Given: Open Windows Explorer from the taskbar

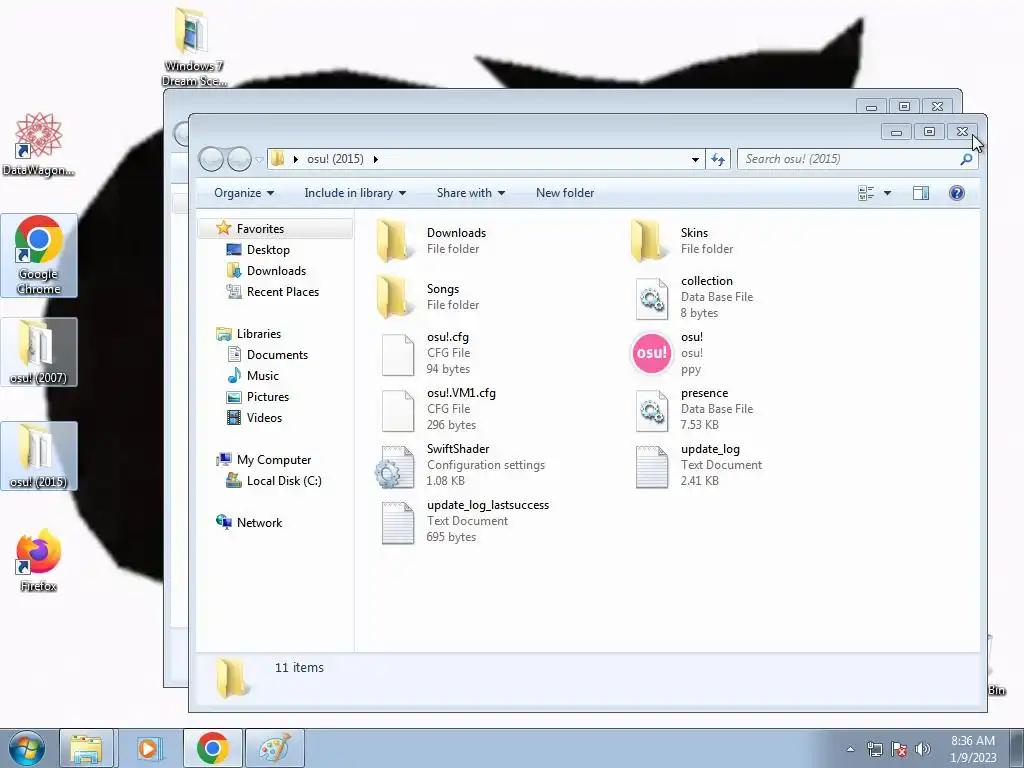Looking at the screenshot, I should coord(86,748).
